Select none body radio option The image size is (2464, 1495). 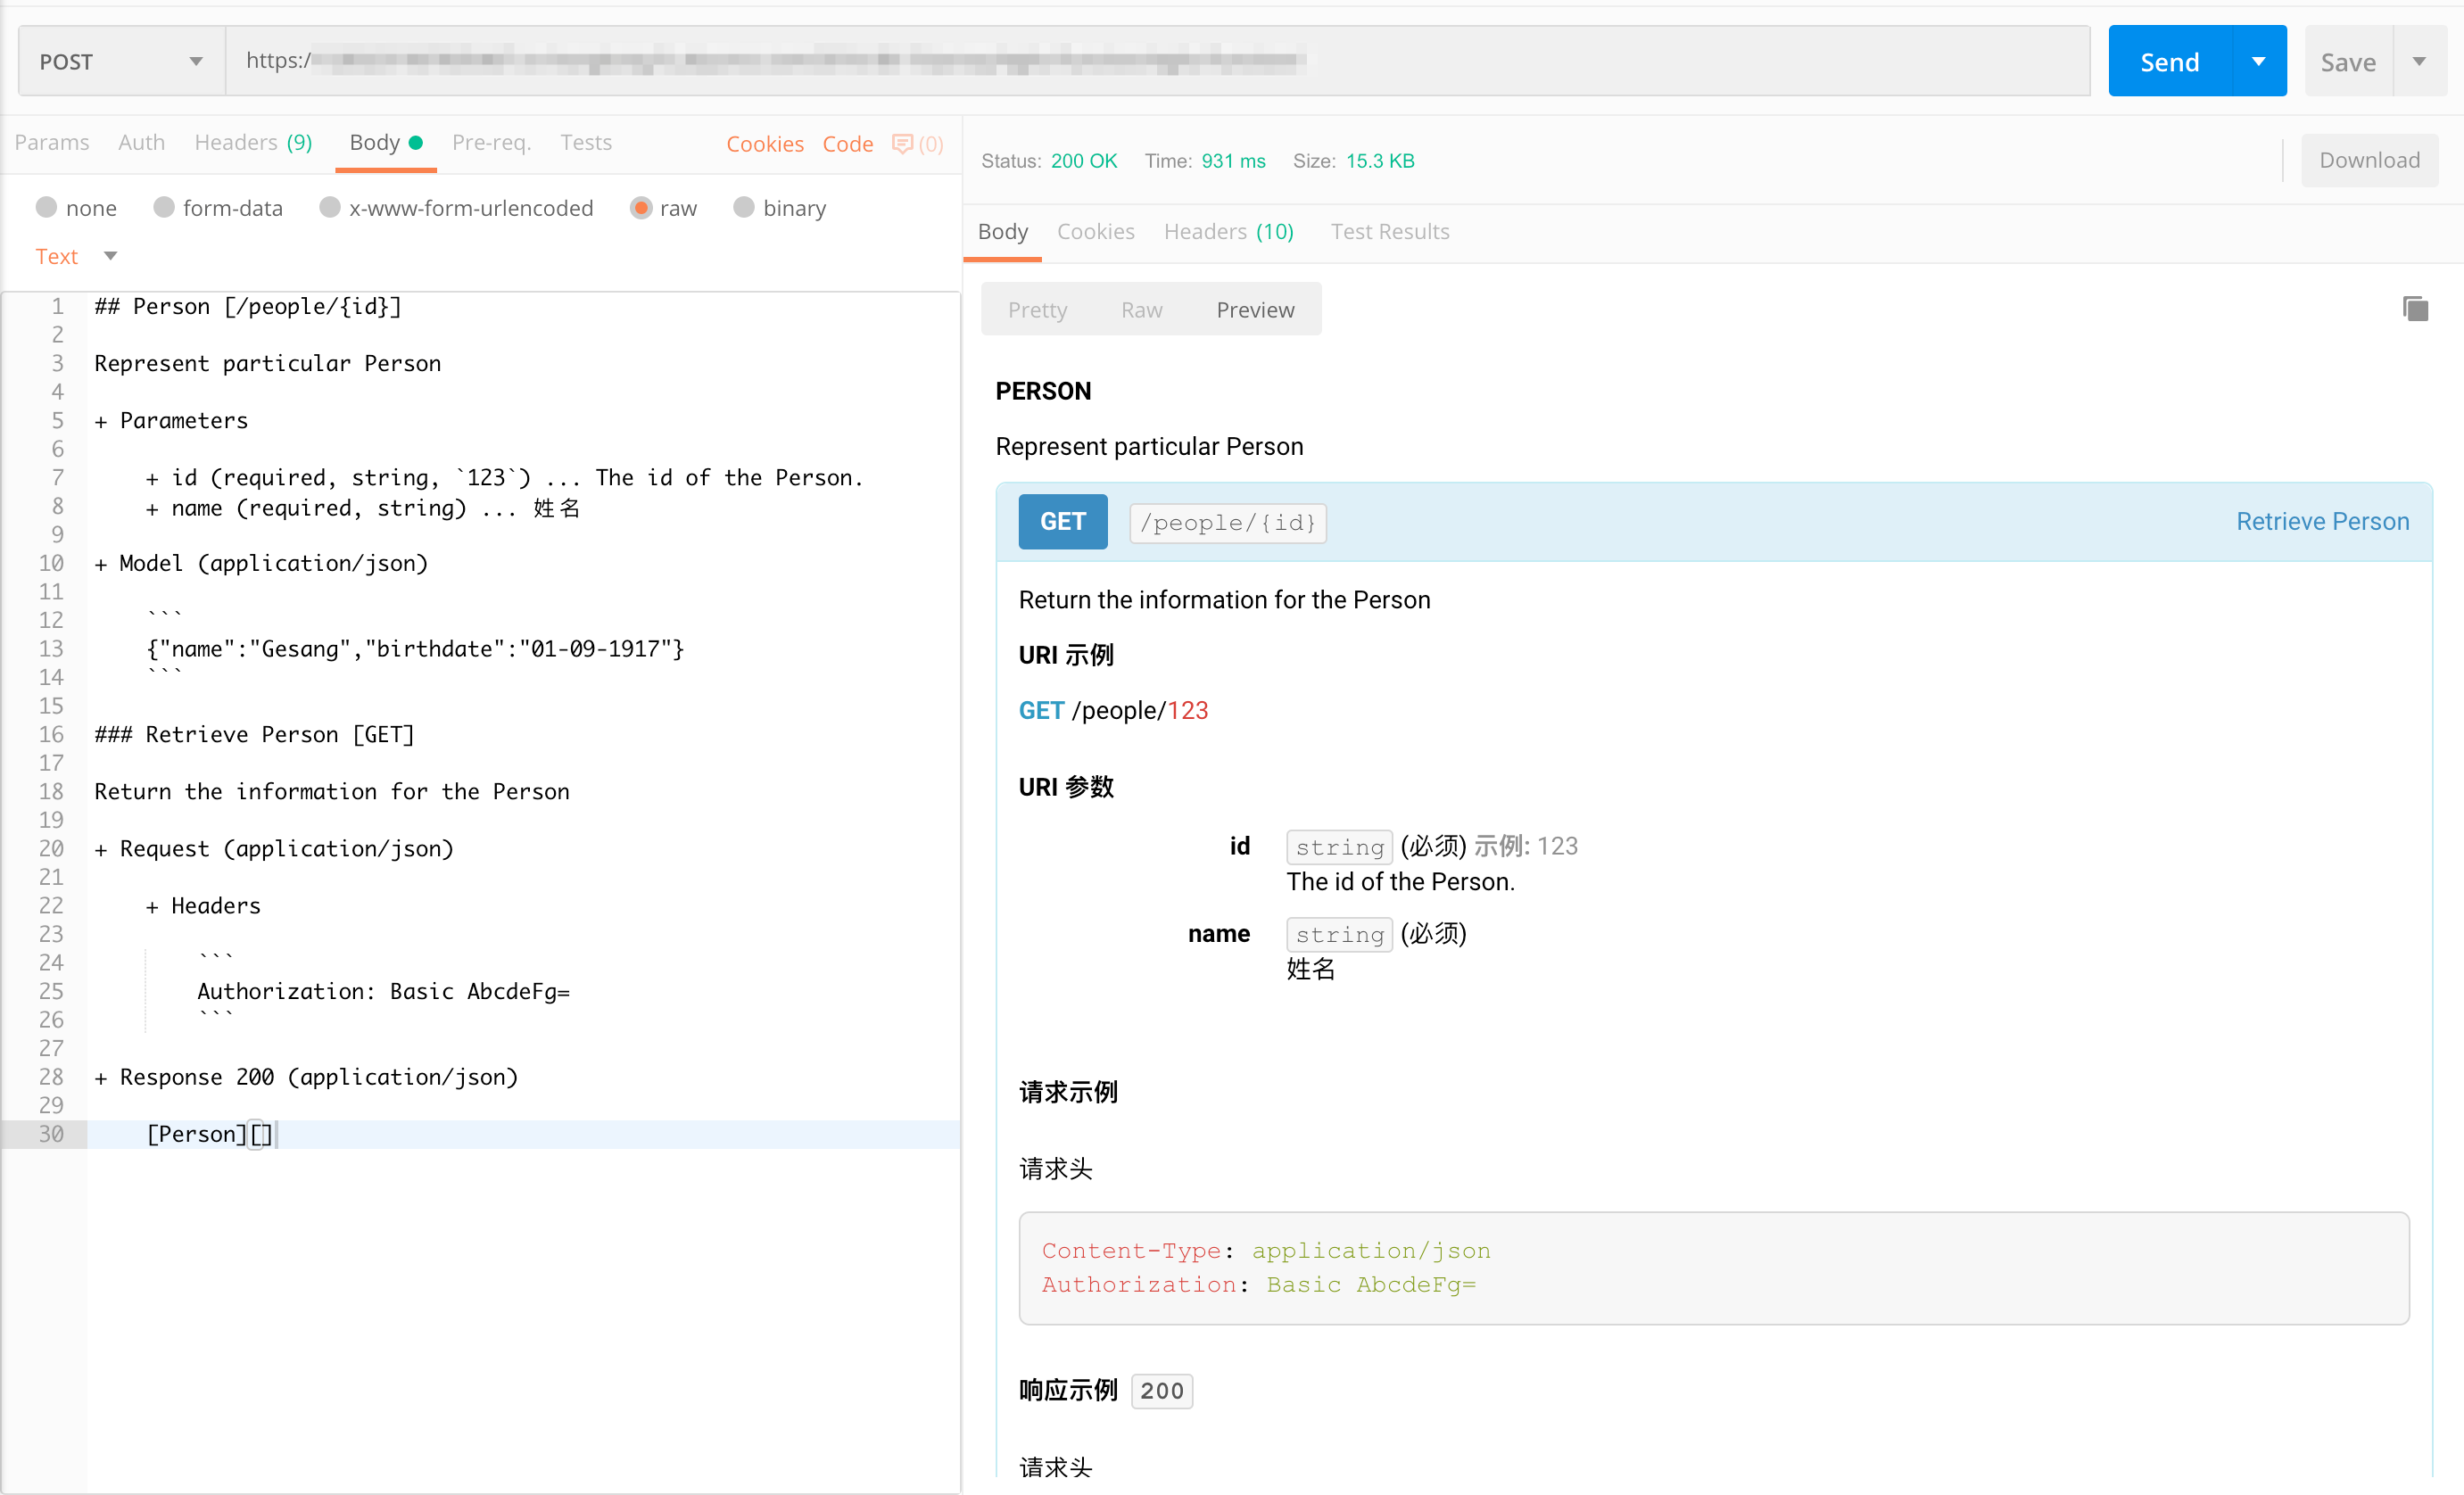tap(46, 208)
